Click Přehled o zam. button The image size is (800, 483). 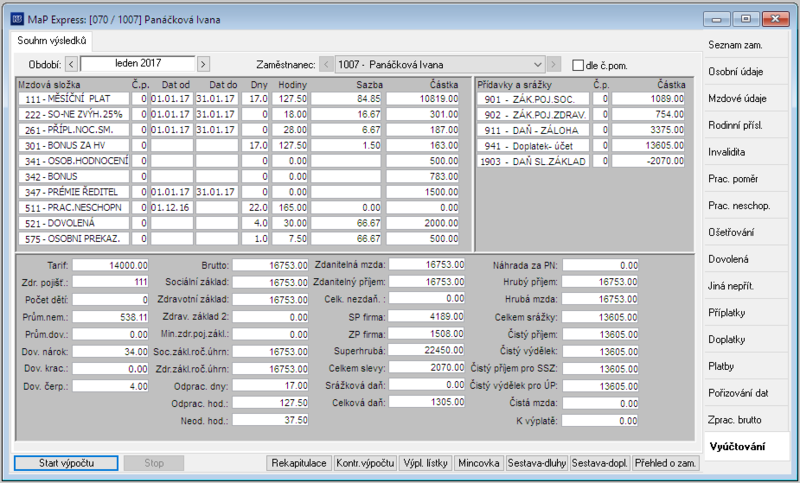tap(665, 463)
